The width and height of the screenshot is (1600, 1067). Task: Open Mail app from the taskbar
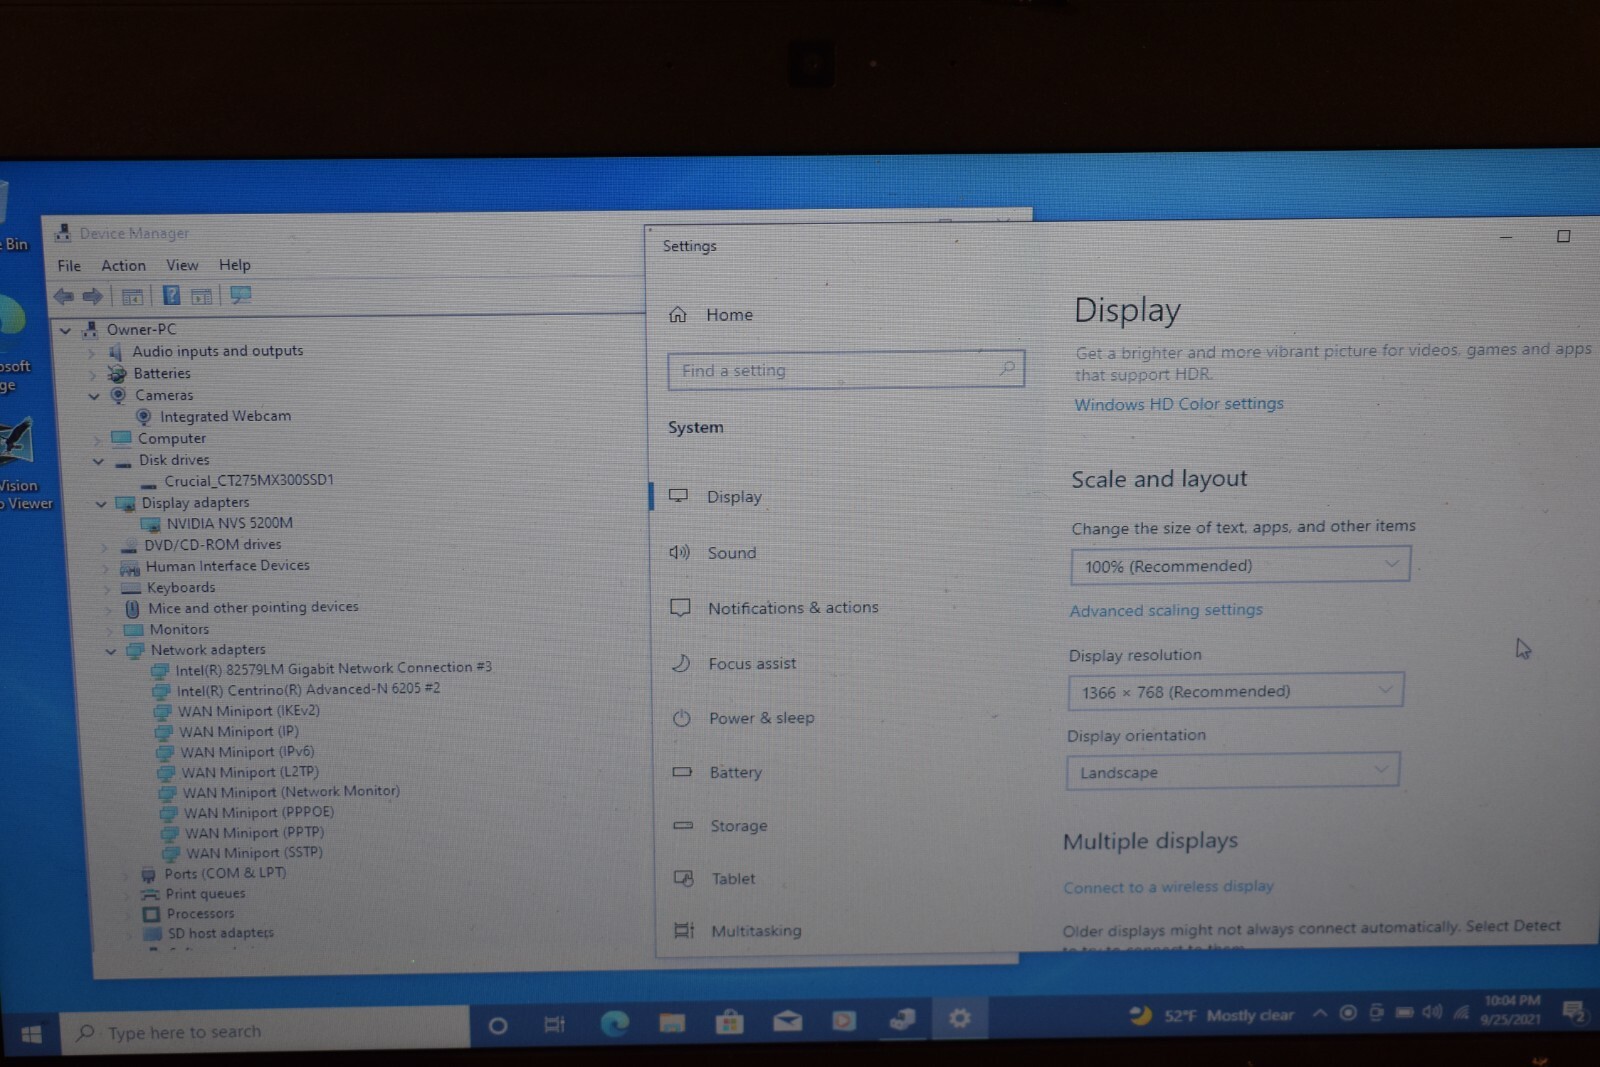(x=787, y=1021)
